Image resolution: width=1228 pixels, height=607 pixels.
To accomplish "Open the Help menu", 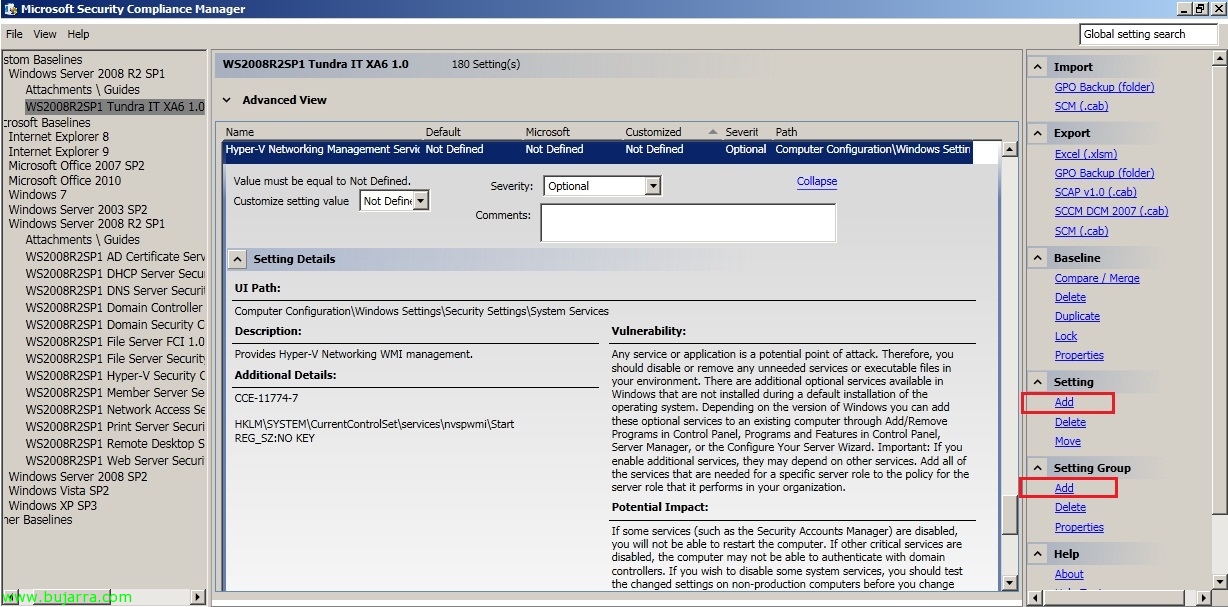I will tap(78, 34).
